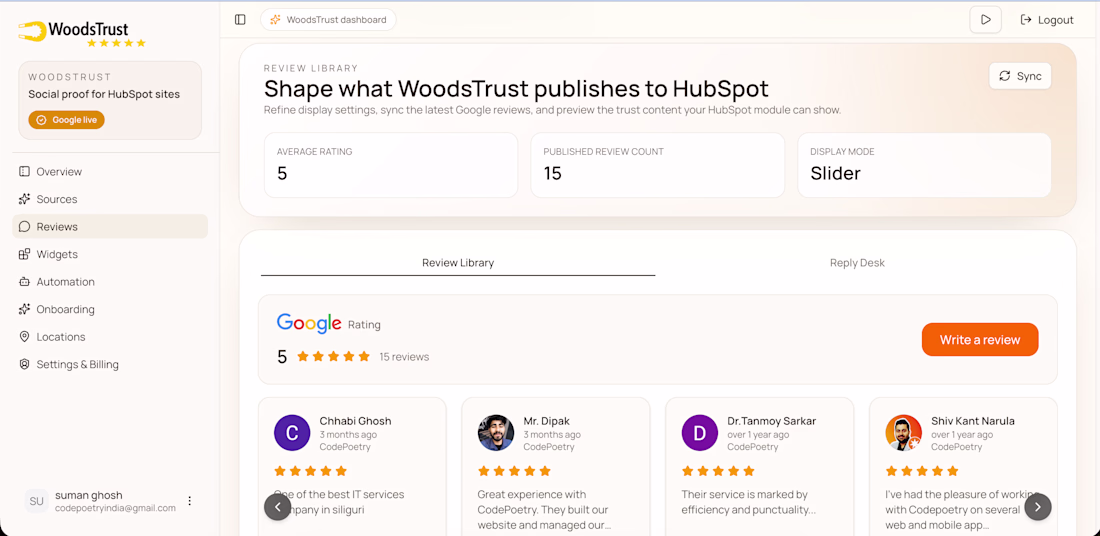Click the Locations pin icon

click(25, 337)
